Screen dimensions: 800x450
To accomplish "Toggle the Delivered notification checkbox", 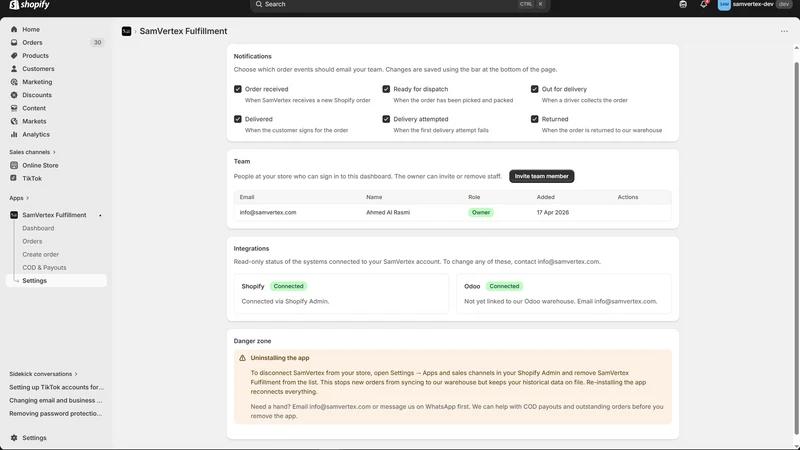I will [238, 119].
